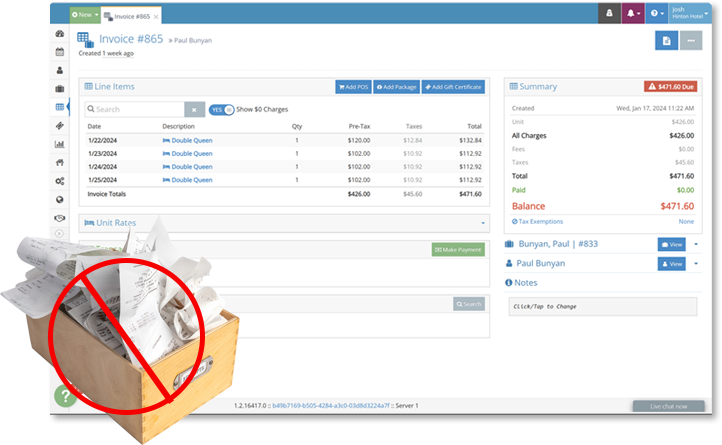Click the Summary panel heading
This screenshot has width=722, height=445.
[533, 87]
